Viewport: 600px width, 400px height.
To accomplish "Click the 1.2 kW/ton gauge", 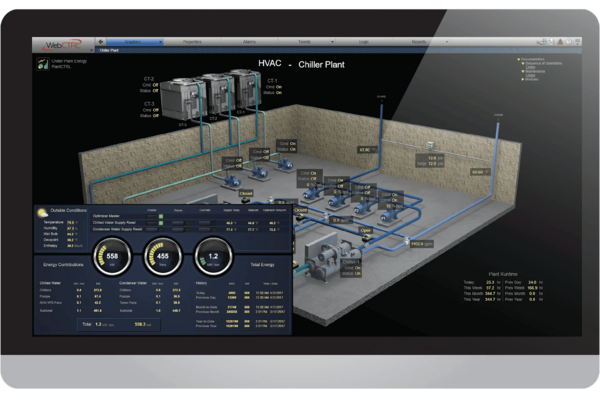I will 213,256.
